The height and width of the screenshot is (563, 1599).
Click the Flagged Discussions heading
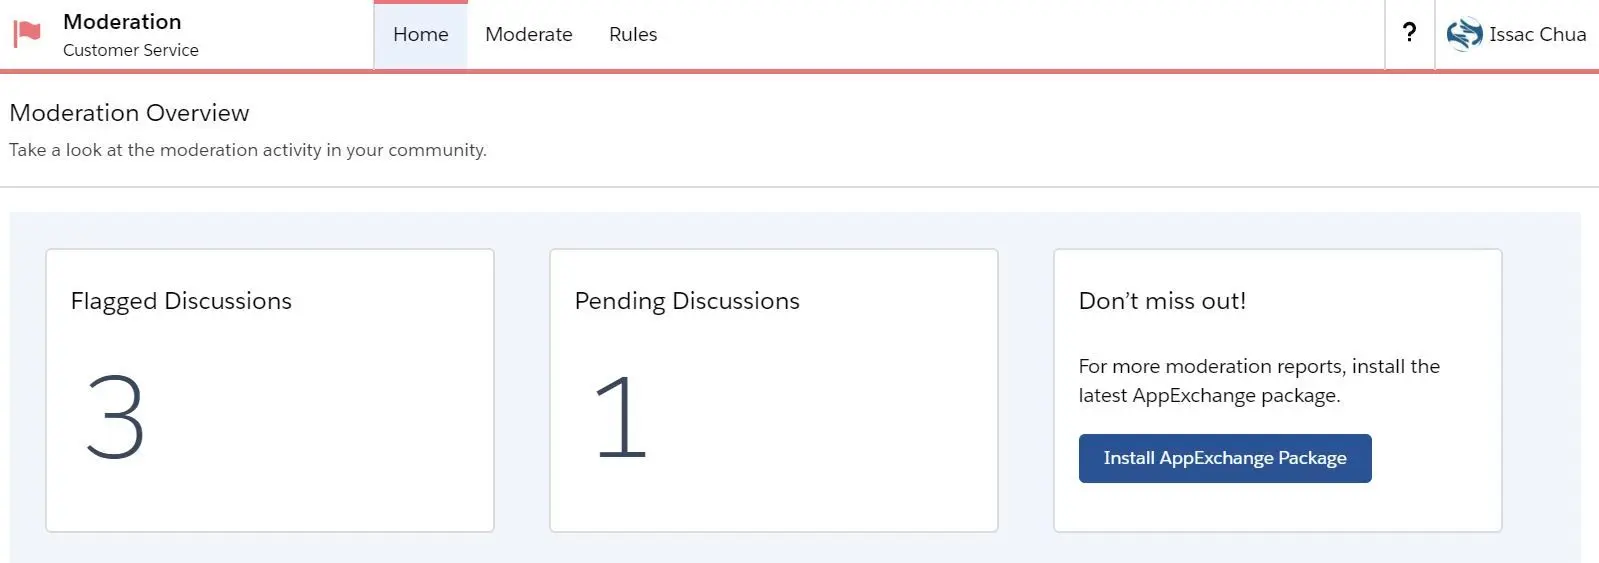tap(181, 301)
